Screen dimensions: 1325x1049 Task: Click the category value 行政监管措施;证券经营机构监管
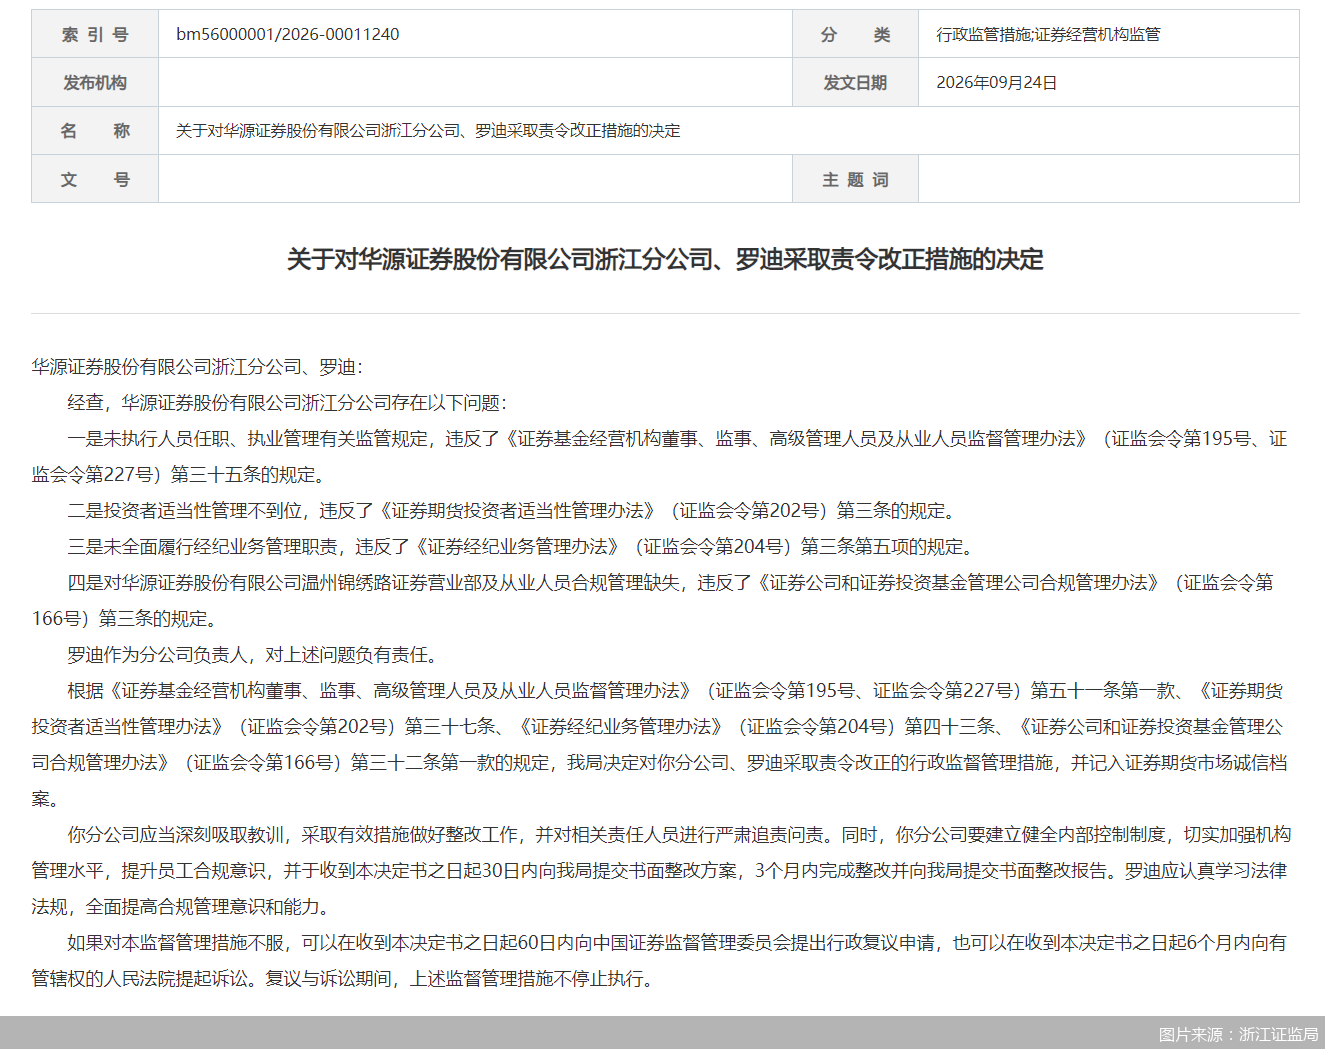pyautogui.click(x=1048, y=34)
